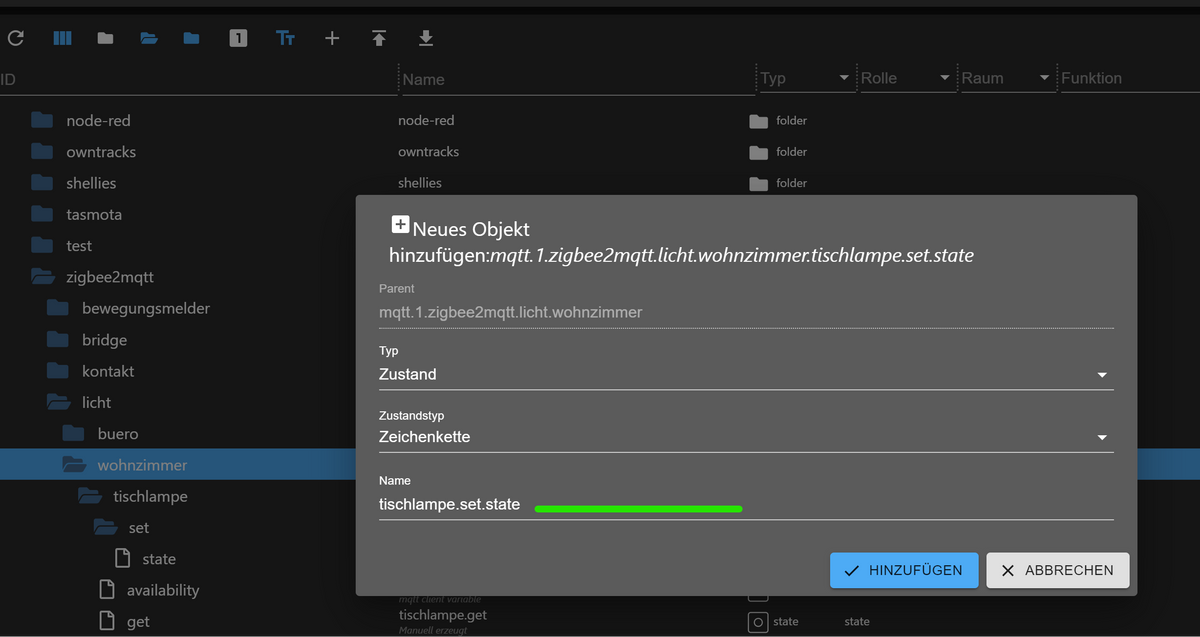Open the column visibility settings icon
Screen dimensions: 1200x637
(x=62, y=39)
